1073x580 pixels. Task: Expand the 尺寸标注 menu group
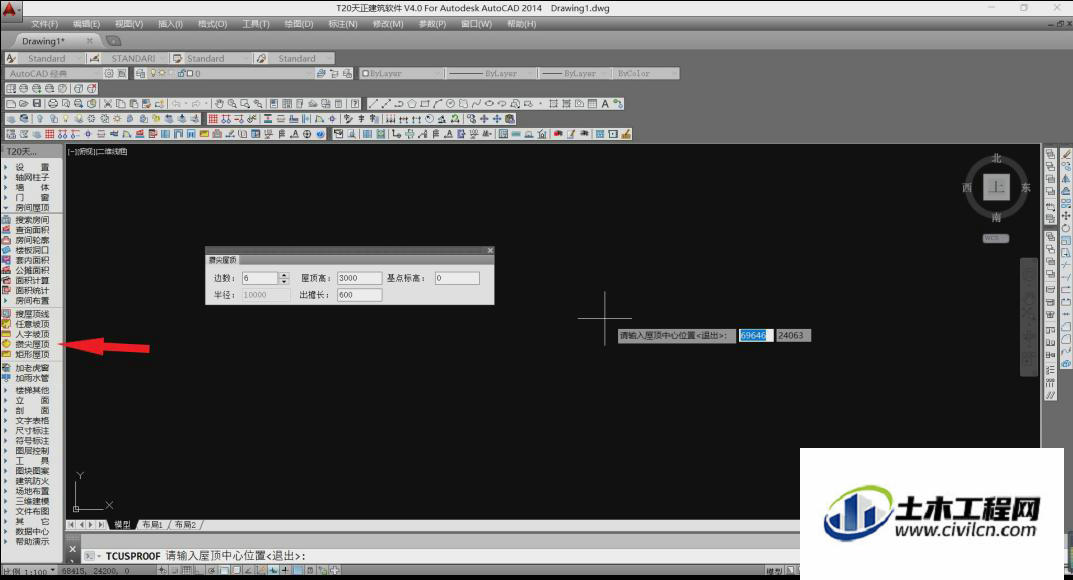click(x=32, y=431)
